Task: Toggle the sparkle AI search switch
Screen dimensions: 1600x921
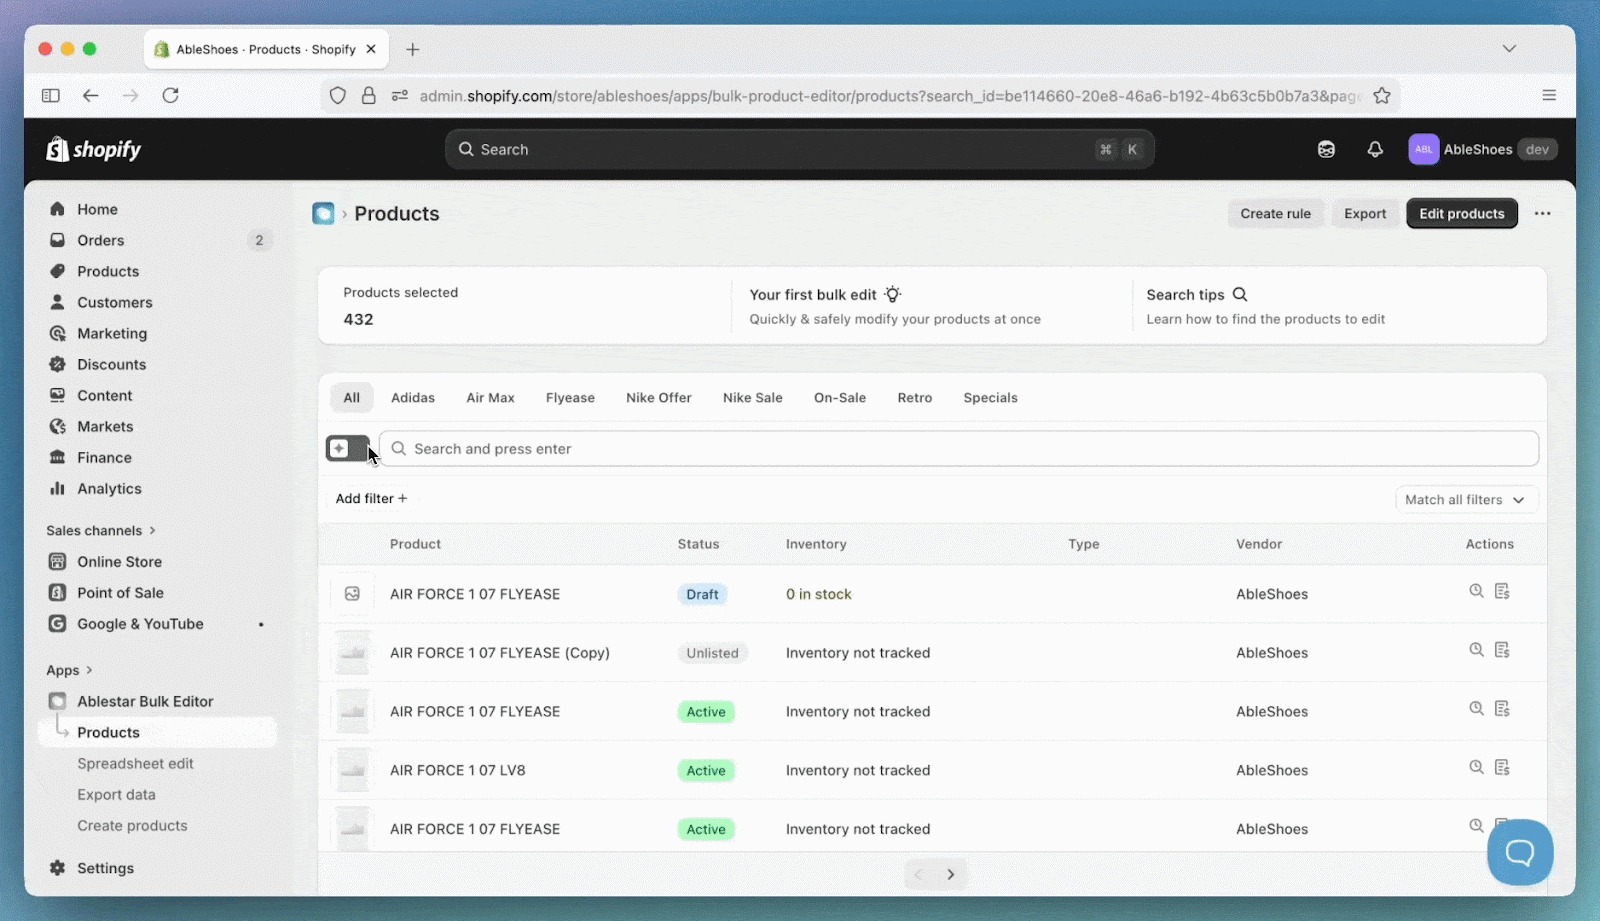Action: point(347,448)
